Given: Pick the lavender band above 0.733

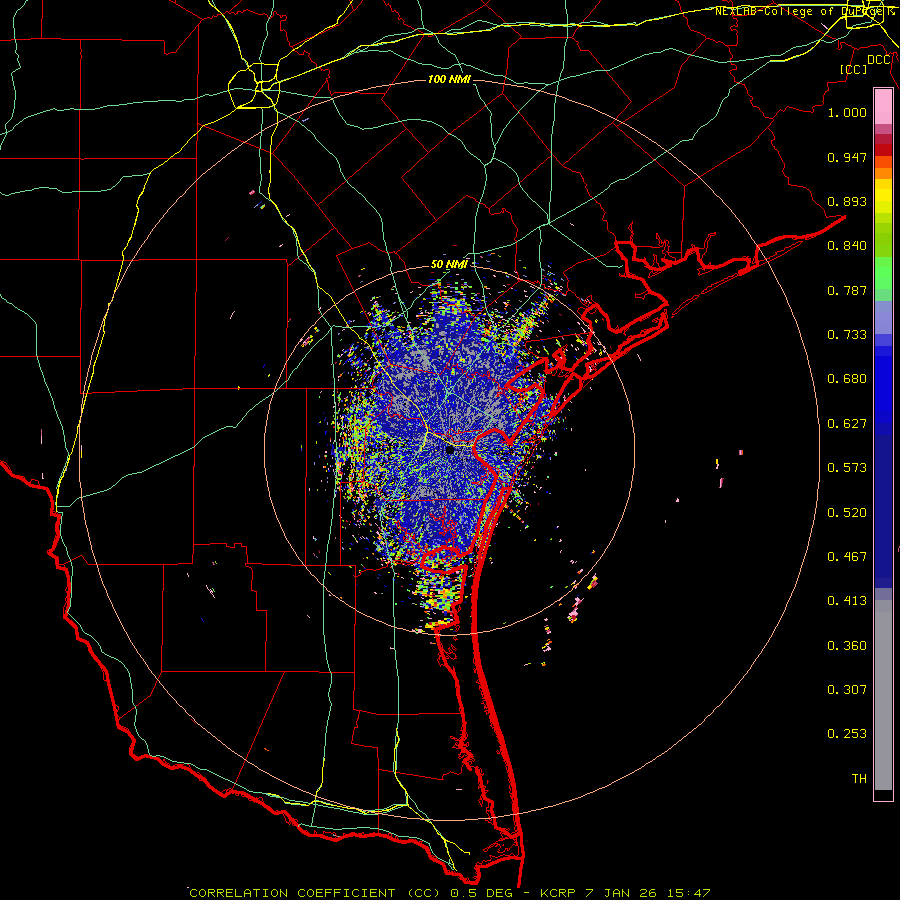Looking at the screenshot, I should pos(883,317).
